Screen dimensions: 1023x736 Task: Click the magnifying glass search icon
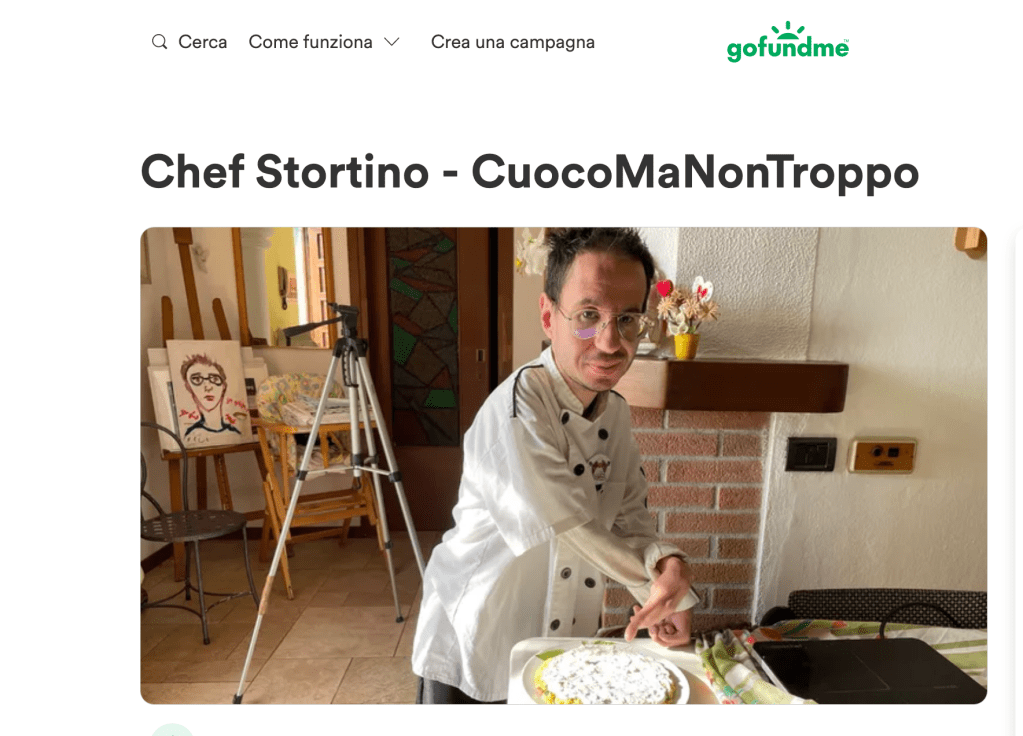coord(159,42)
